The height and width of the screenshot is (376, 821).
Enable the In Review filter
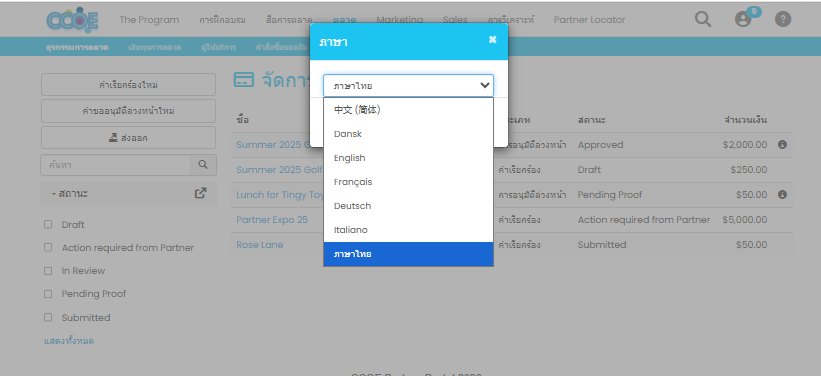(48, 271)
